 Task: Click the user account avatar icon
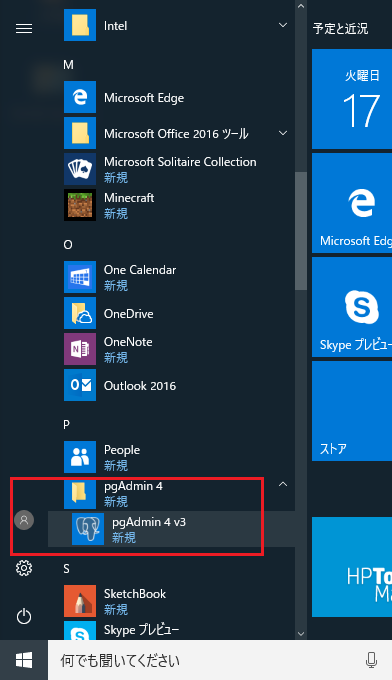[x=24, y=520]
